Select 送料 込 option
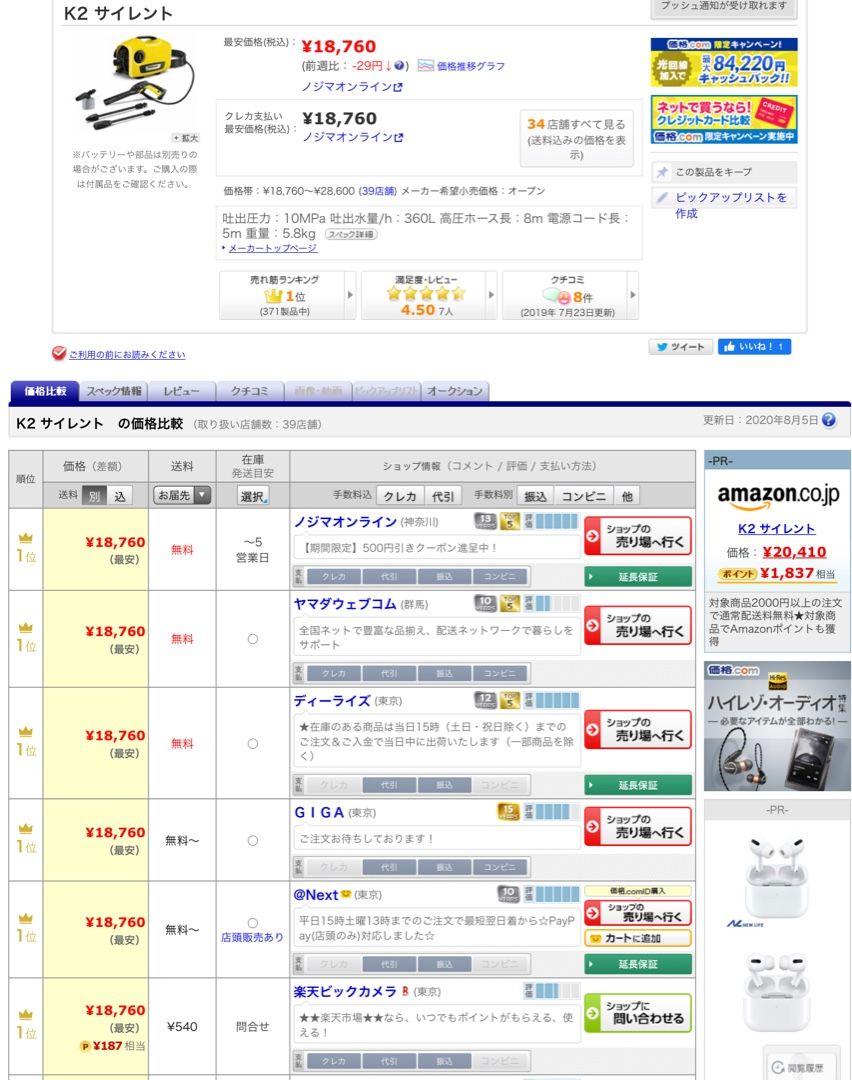This screenshot has height=1080, width=852. pos(120,495)
